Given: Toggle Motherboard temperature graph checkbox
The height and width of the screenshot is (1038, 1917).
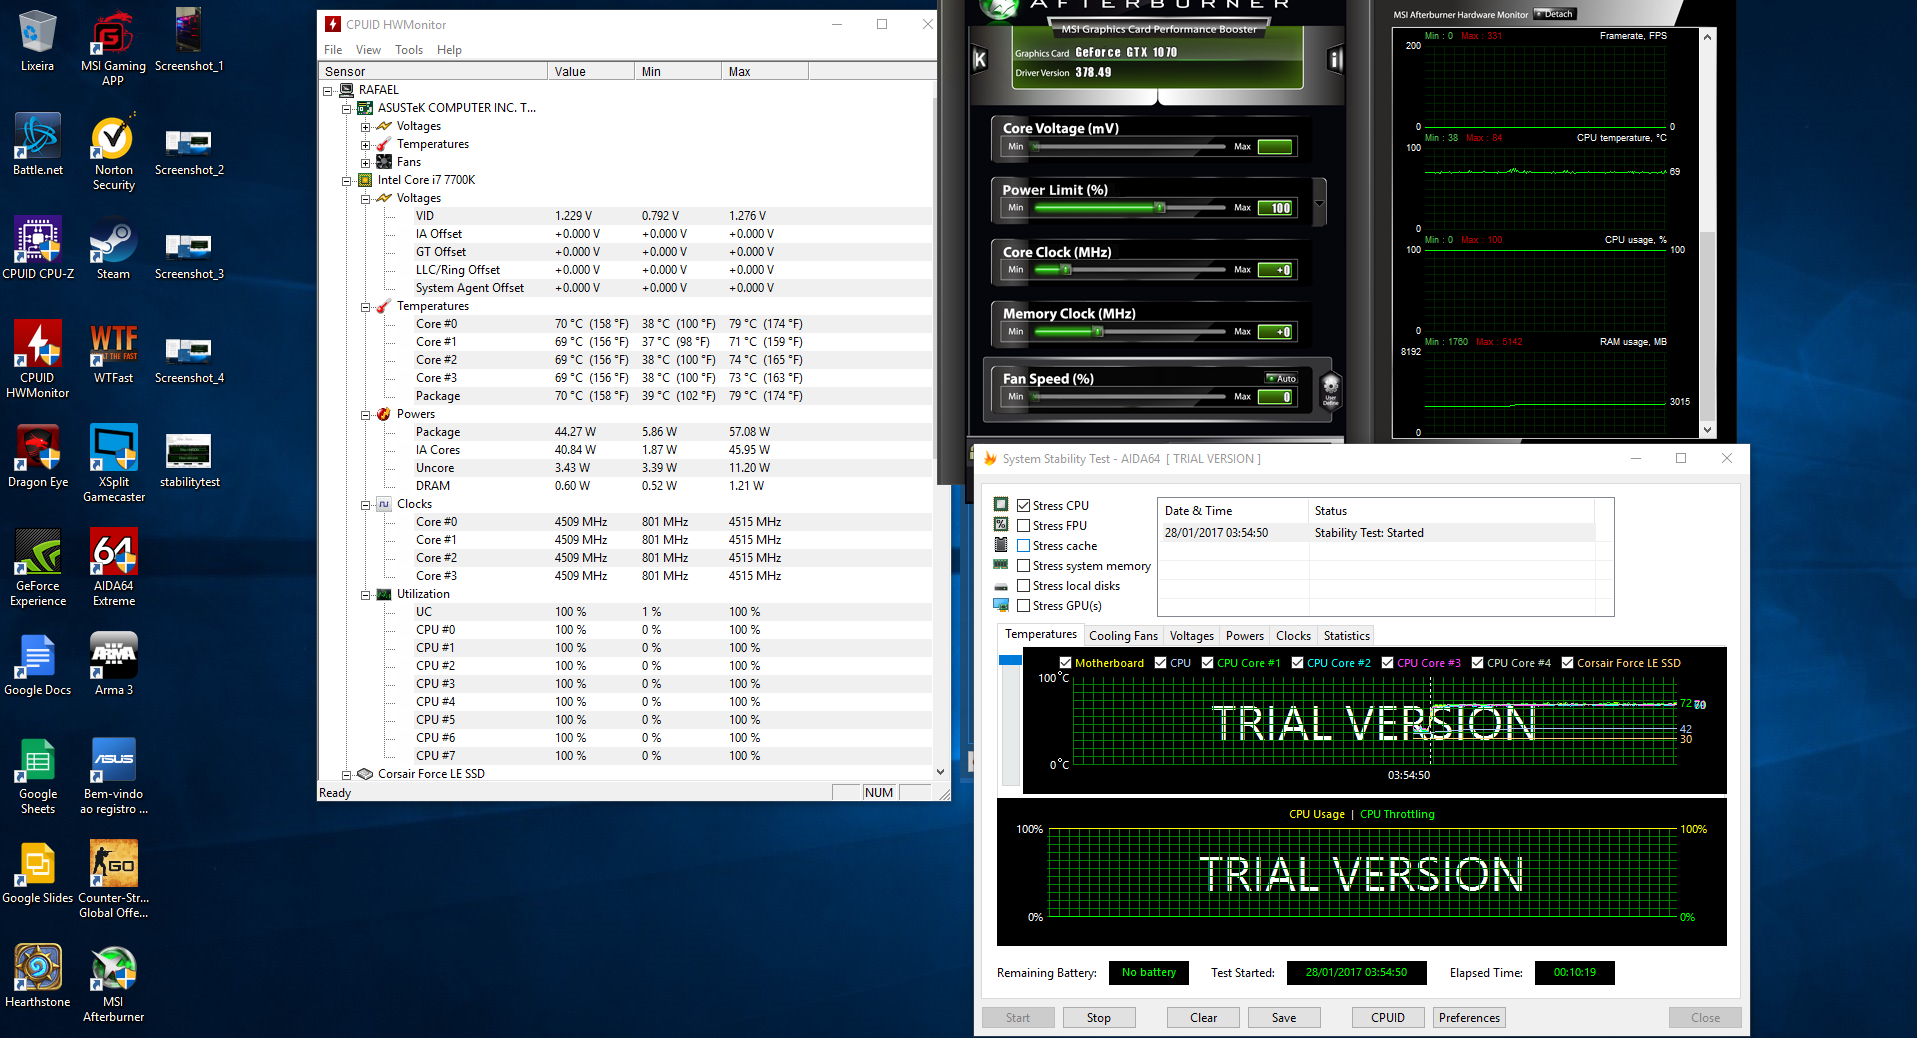Looking at the screenshot, I should pos(1066,662).
